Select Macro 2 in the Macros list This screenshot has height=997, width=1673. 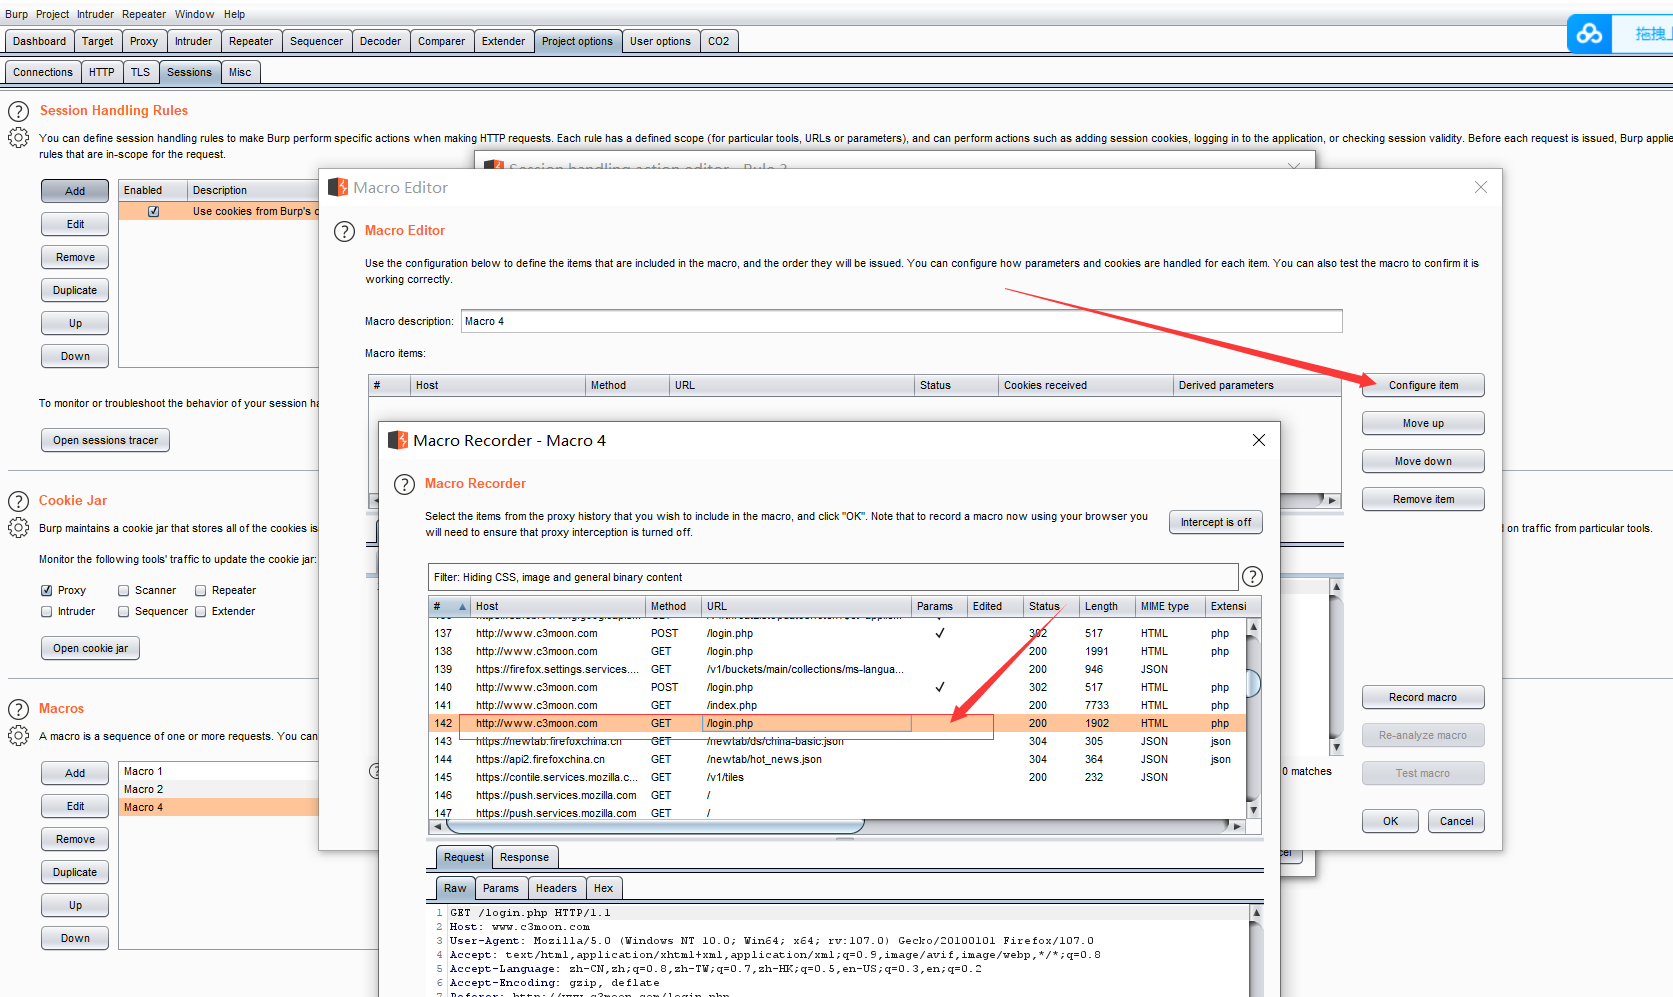point(218,789)
